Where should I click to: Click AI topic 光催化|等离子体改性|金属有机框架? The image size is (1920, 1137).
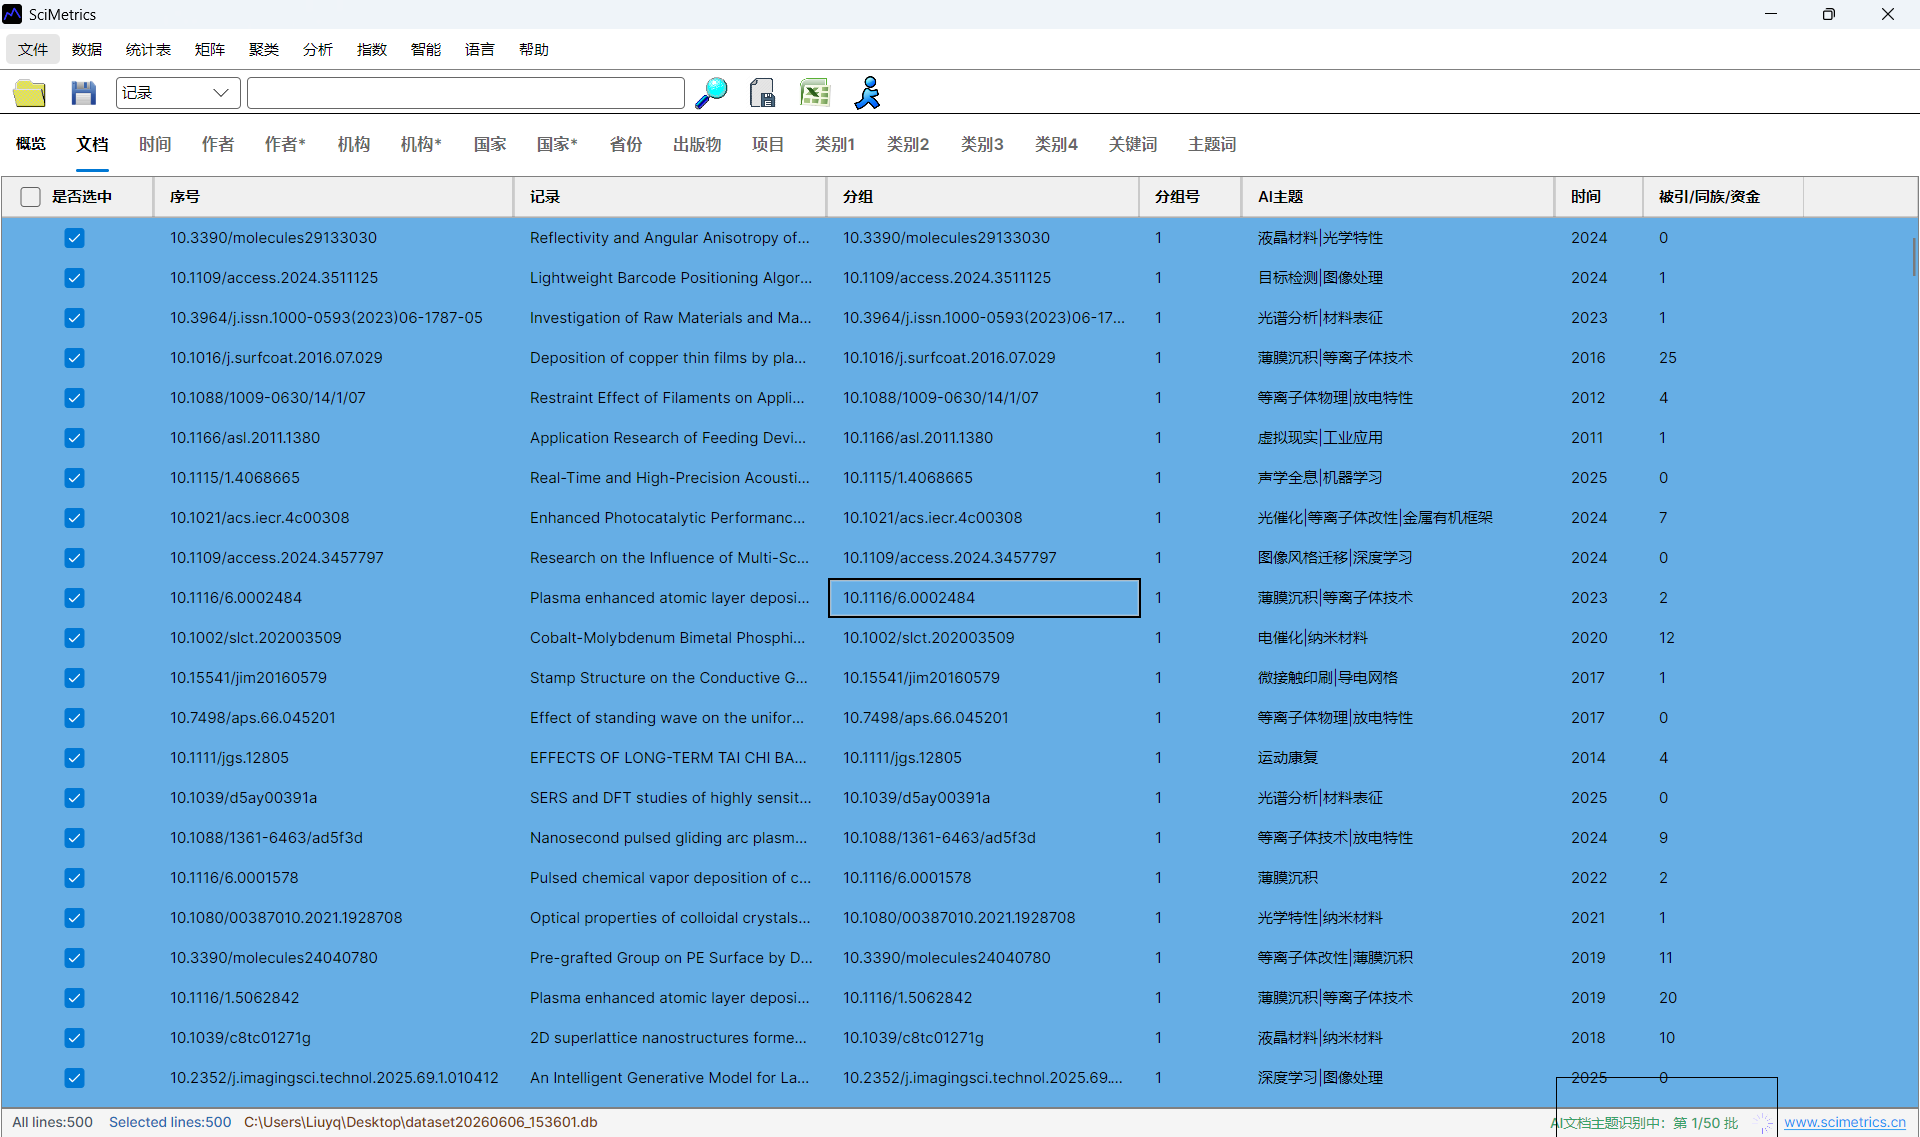point(1375,518)
